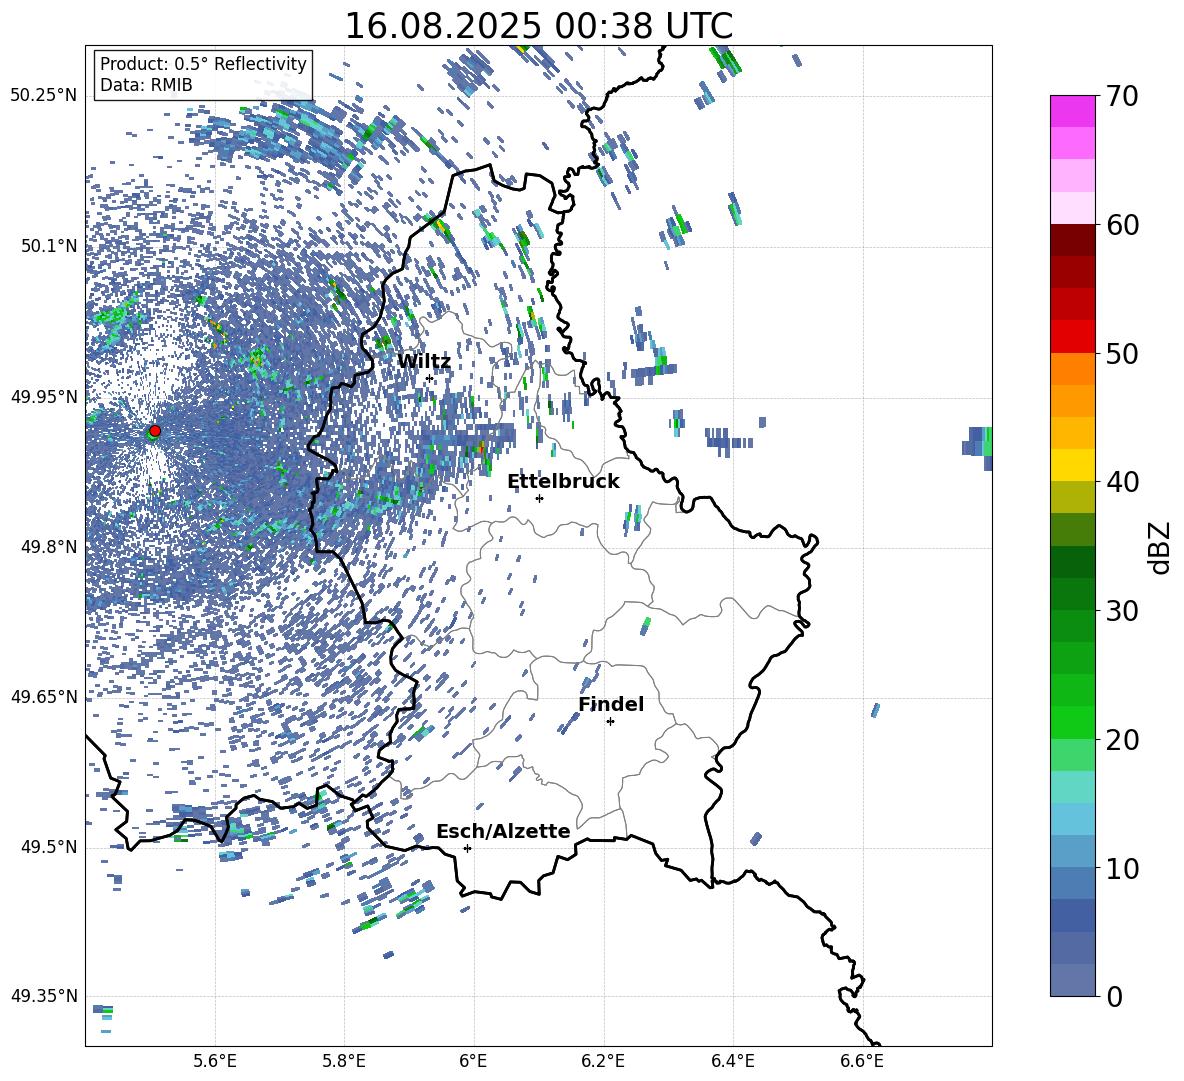Click the Wiltz city label
Viewport: 1184px width, 1081px height.
424,362
